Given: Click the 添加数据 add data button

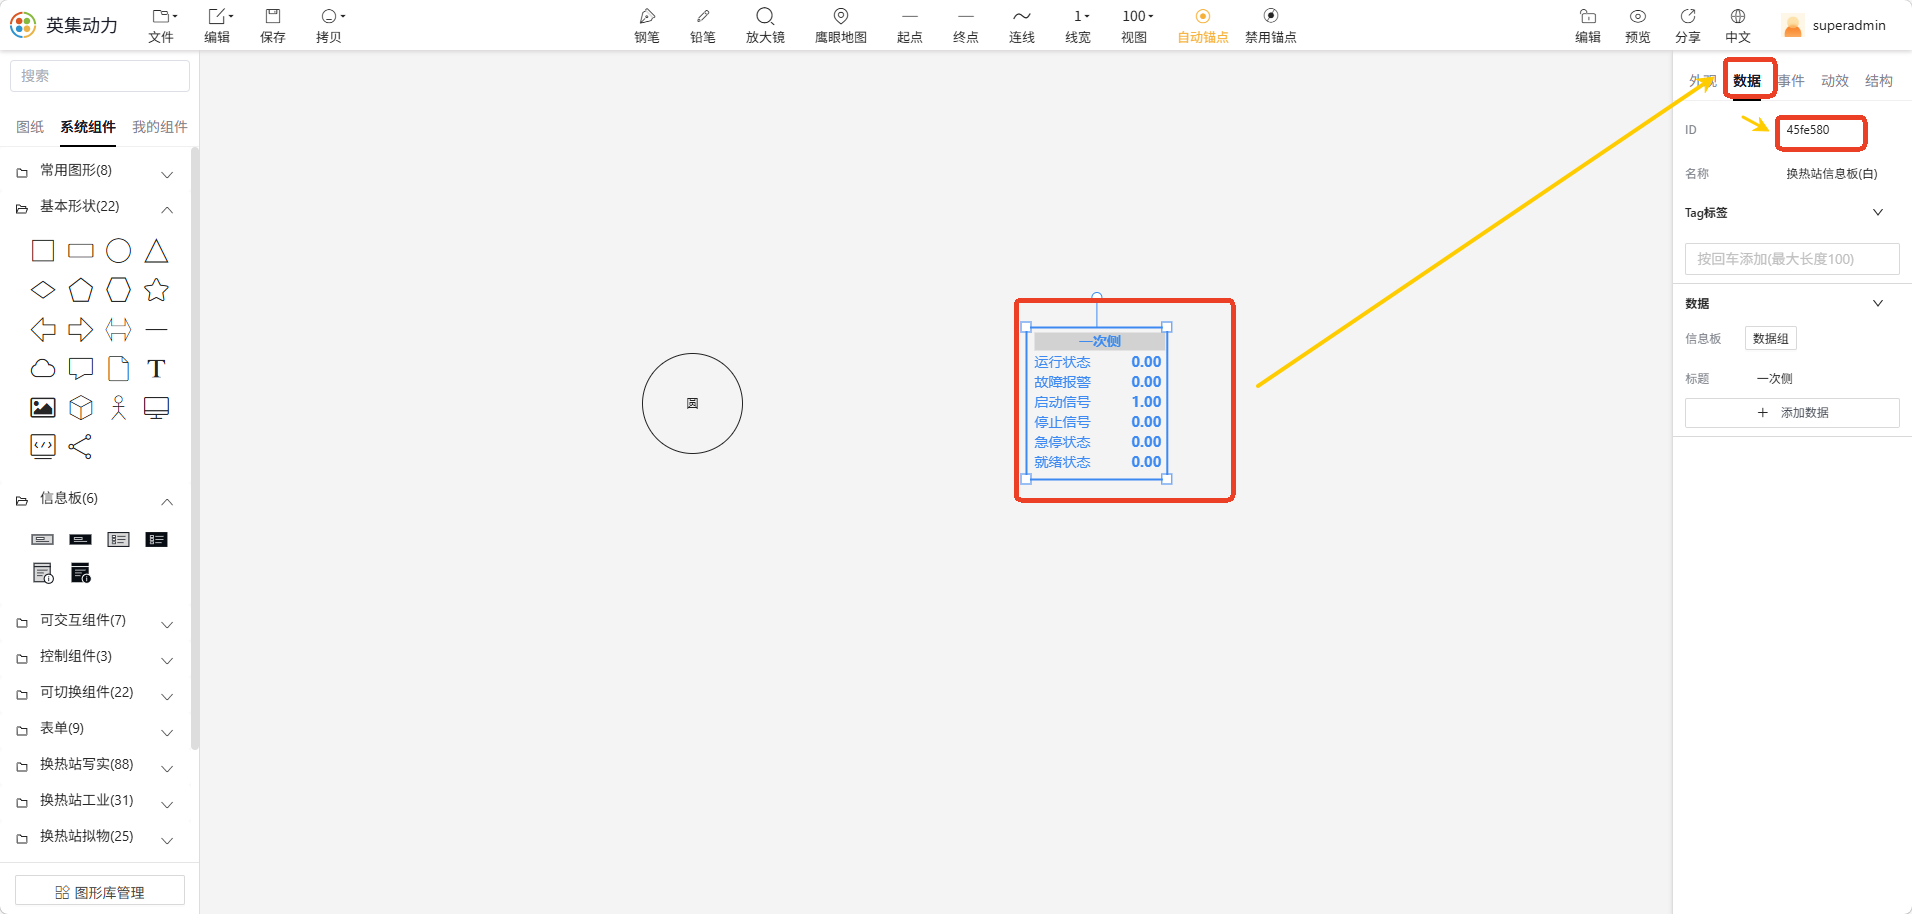Looking at the screenshot, I should [1792, 413].
